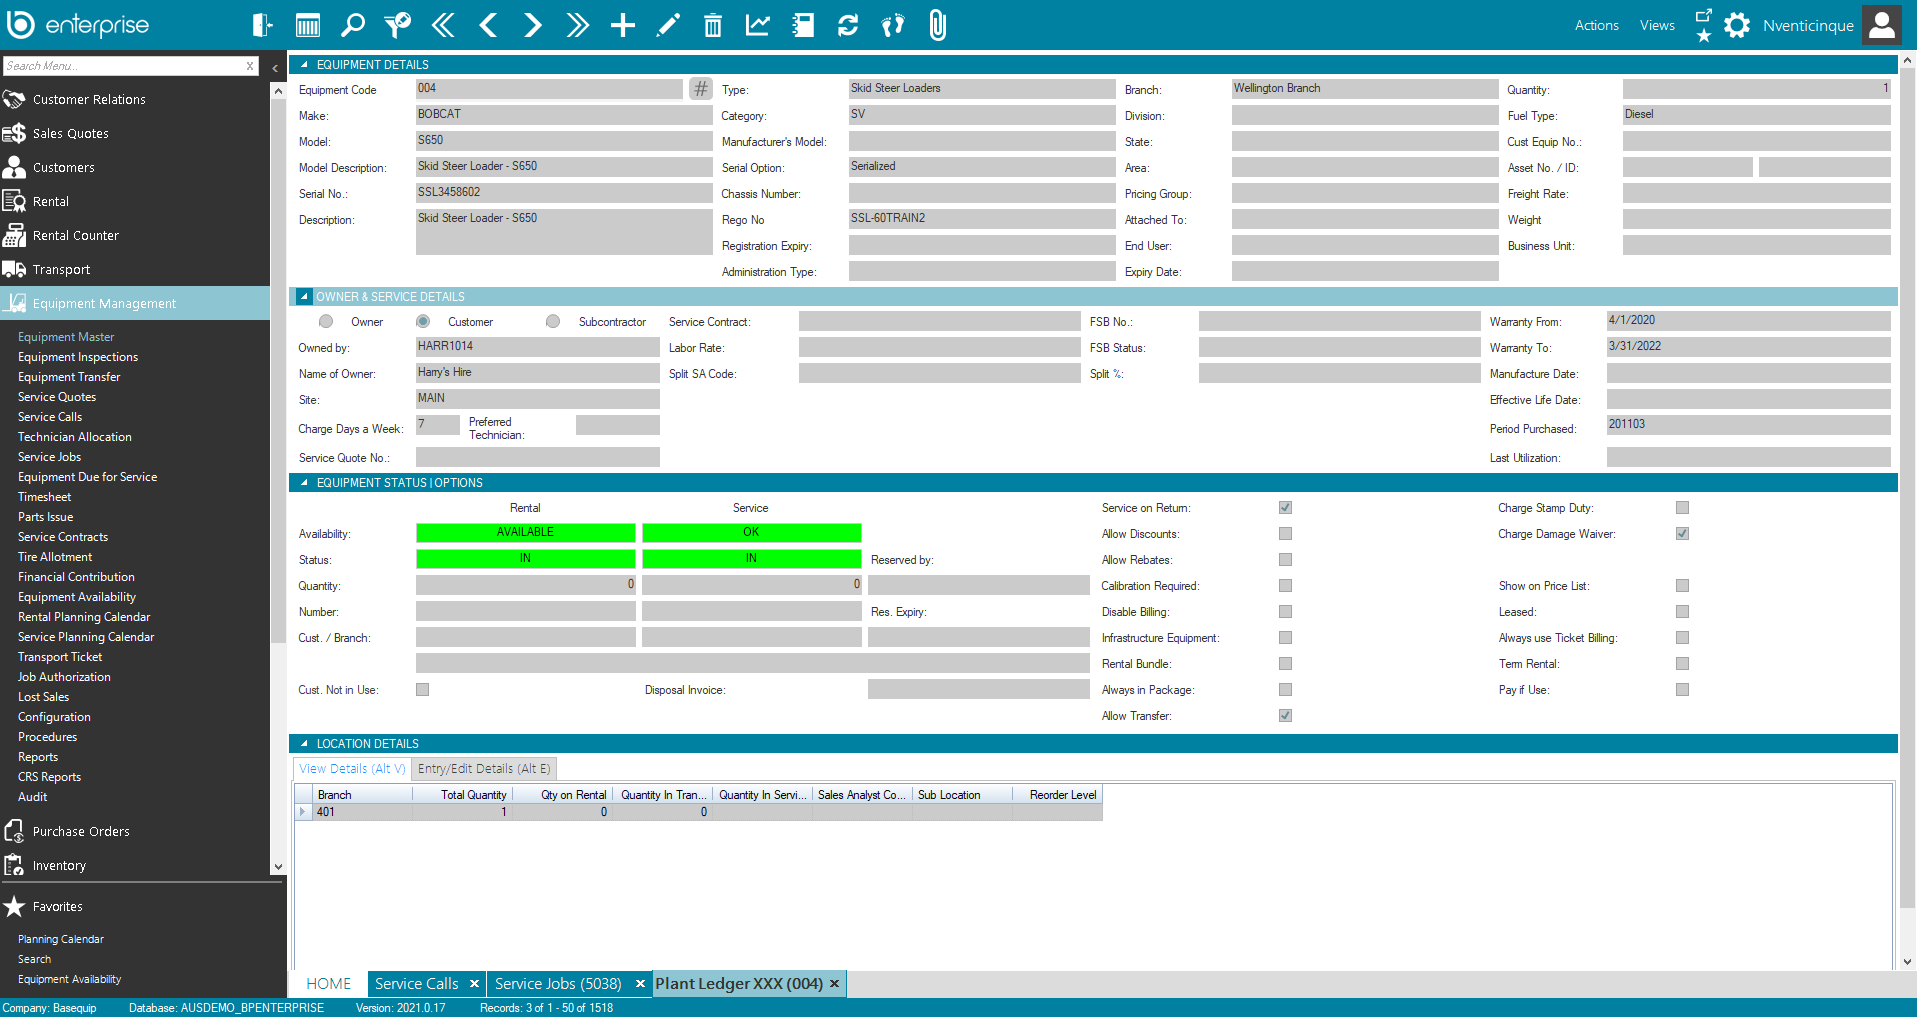
Task: Open the Actions menu
Action: pyautogui.click(x=1595, y=25)
